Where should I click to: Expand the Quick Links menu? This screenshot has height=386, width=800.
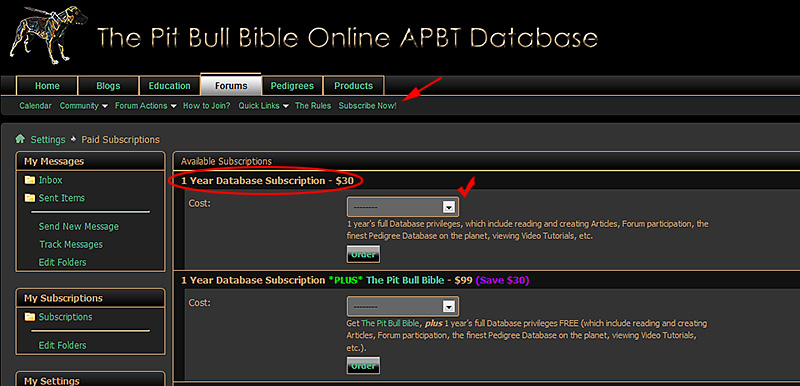click(x=263, y=106)
